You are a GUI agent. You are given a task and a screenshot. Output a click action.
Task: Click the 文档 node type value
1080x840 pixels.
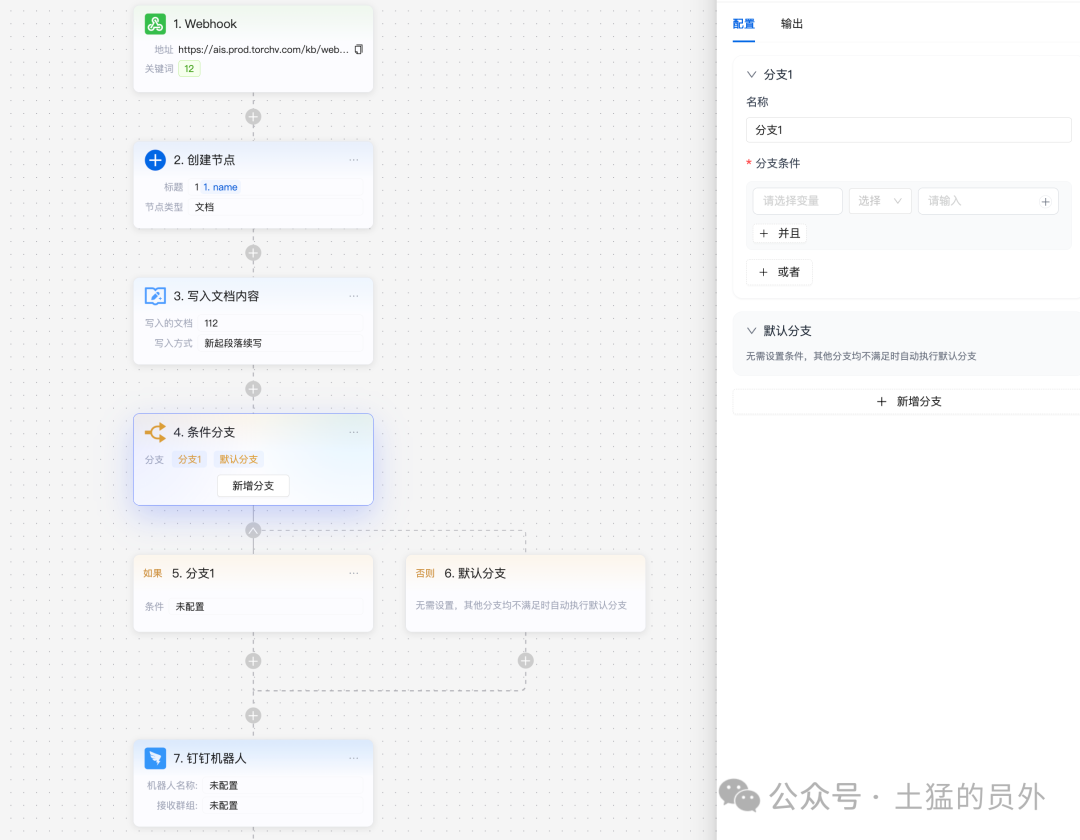coord(205,207)
